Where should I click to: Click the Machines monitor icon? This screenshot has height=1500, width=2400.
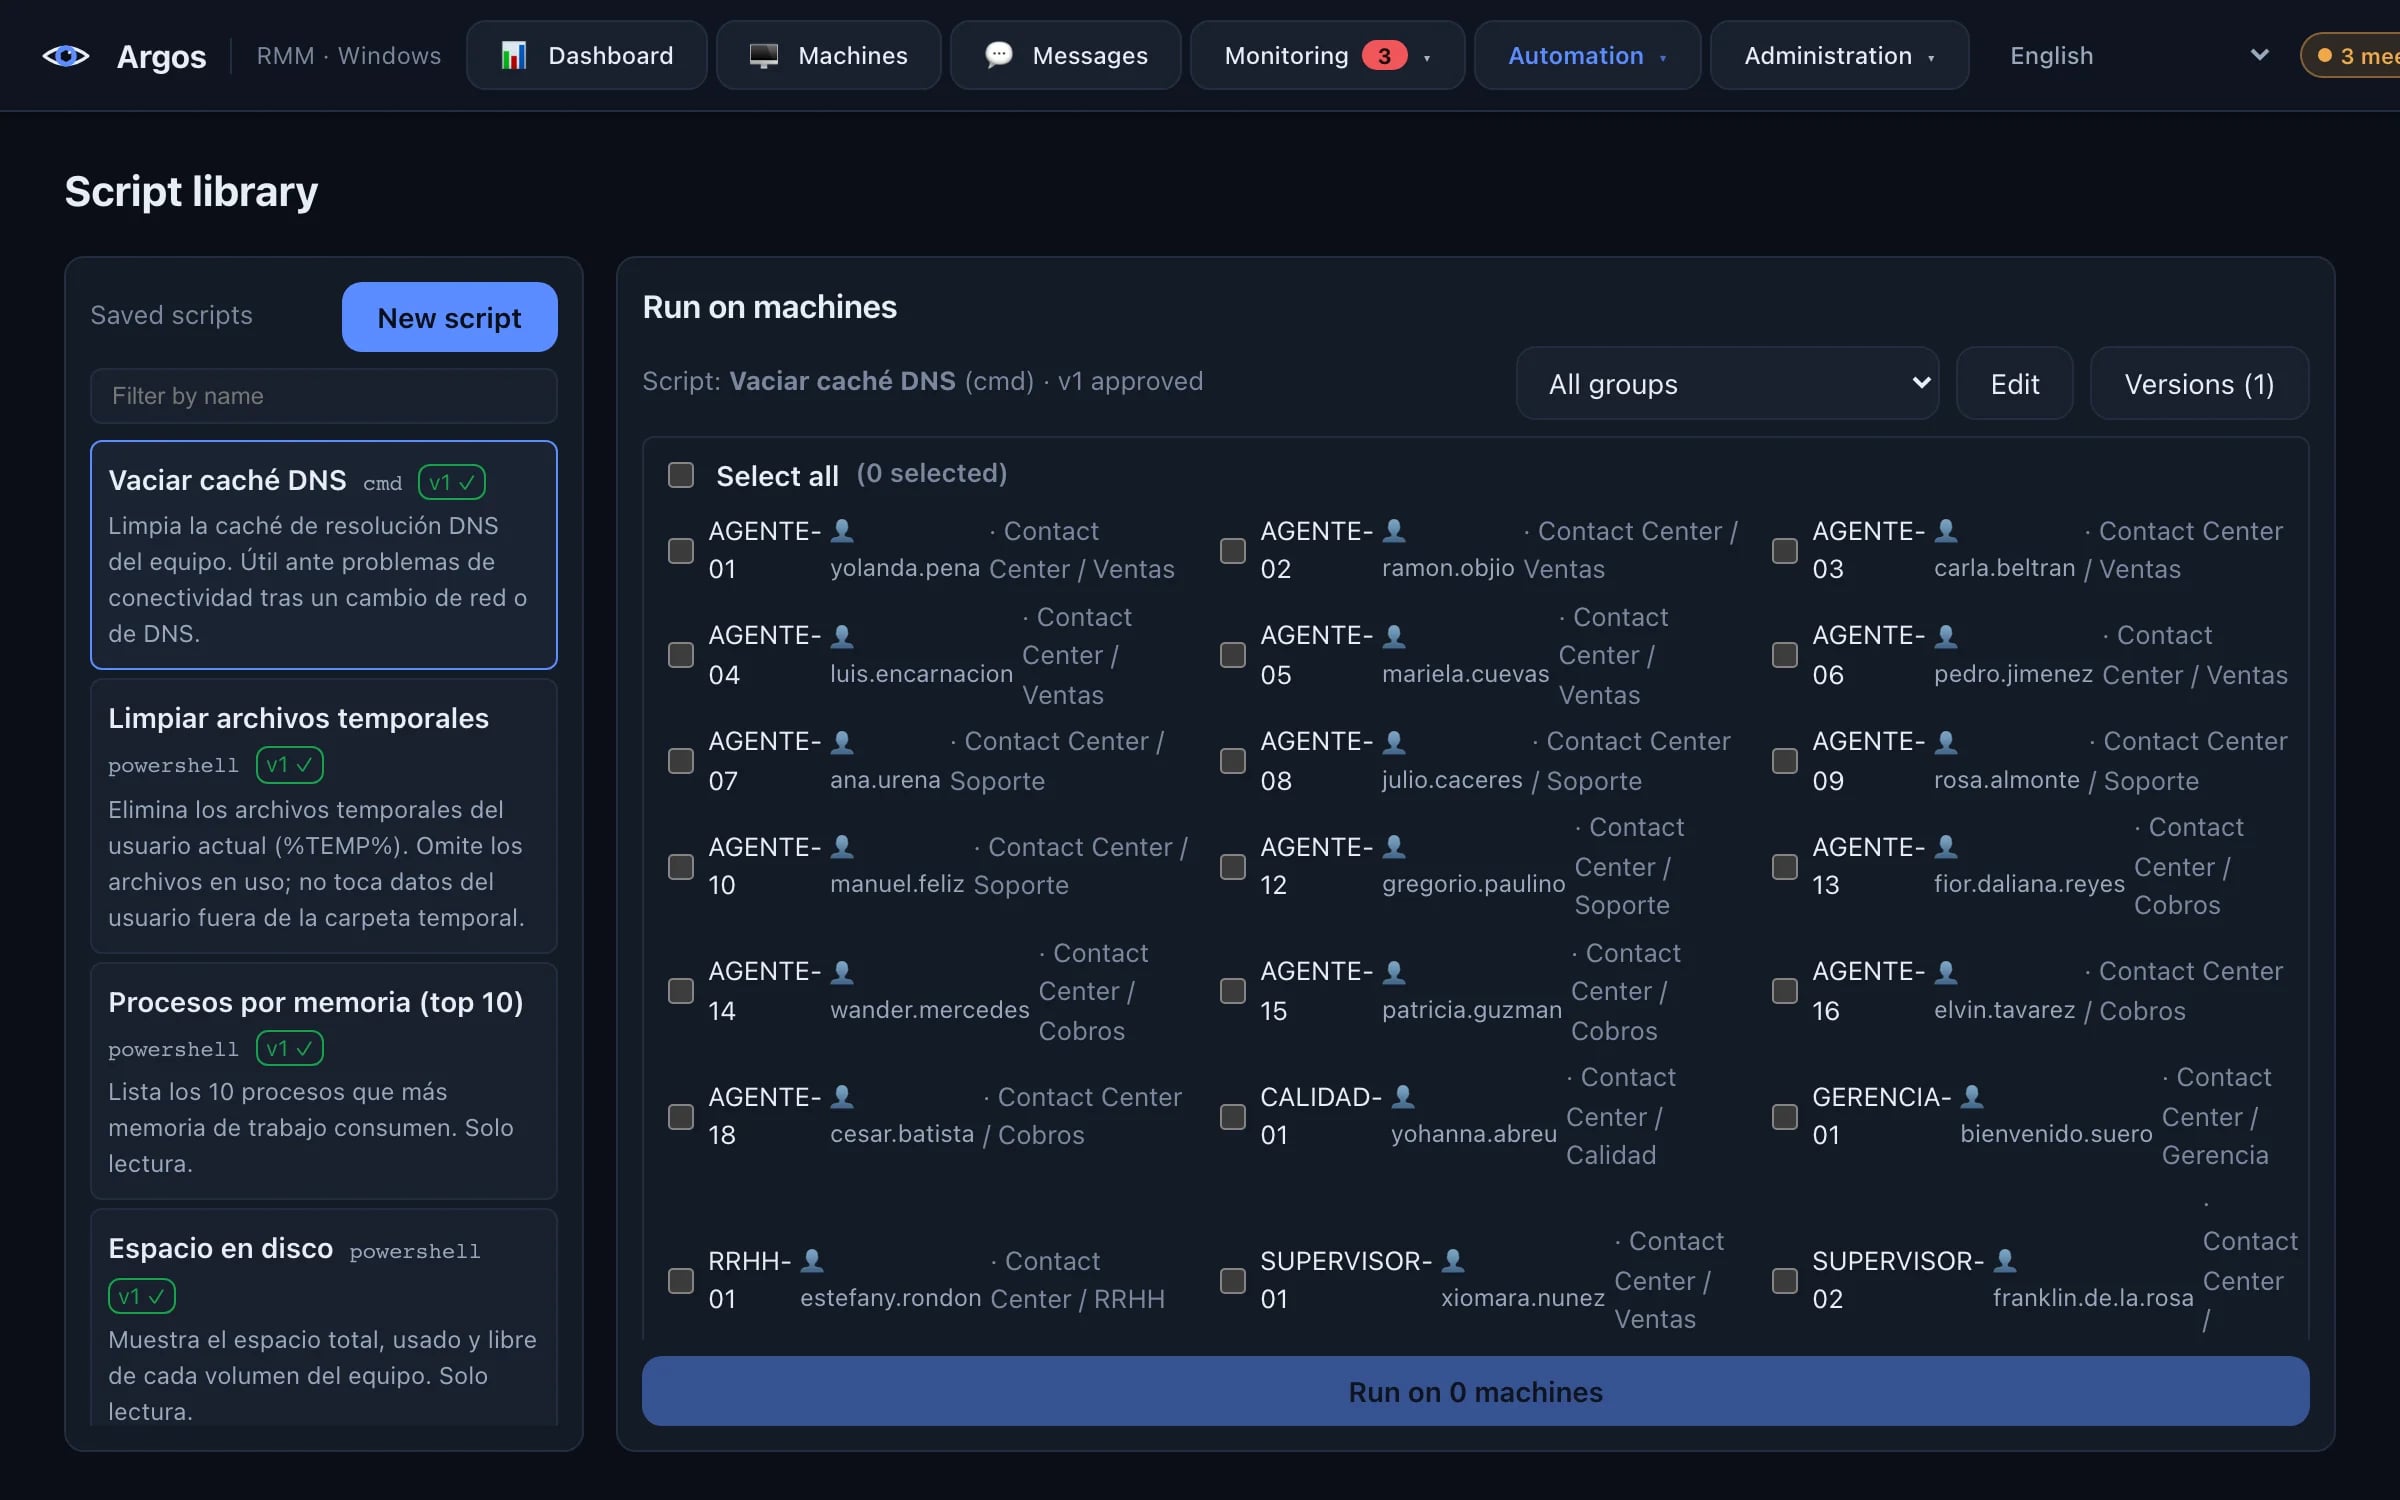(x=763, y=56)
